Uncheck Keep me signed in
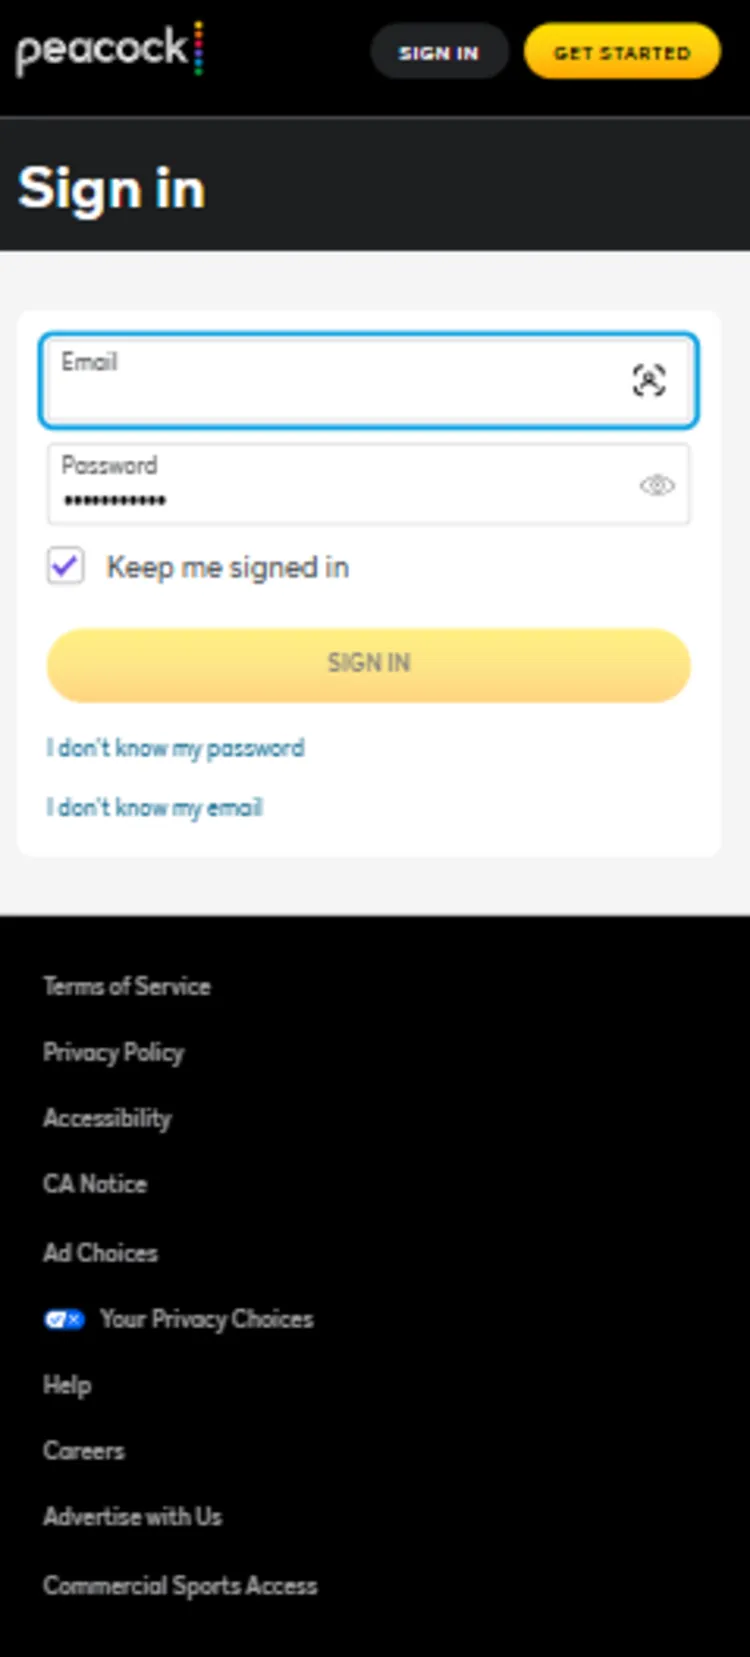This screenshot has height=1657, width=750. click(66, 567)
